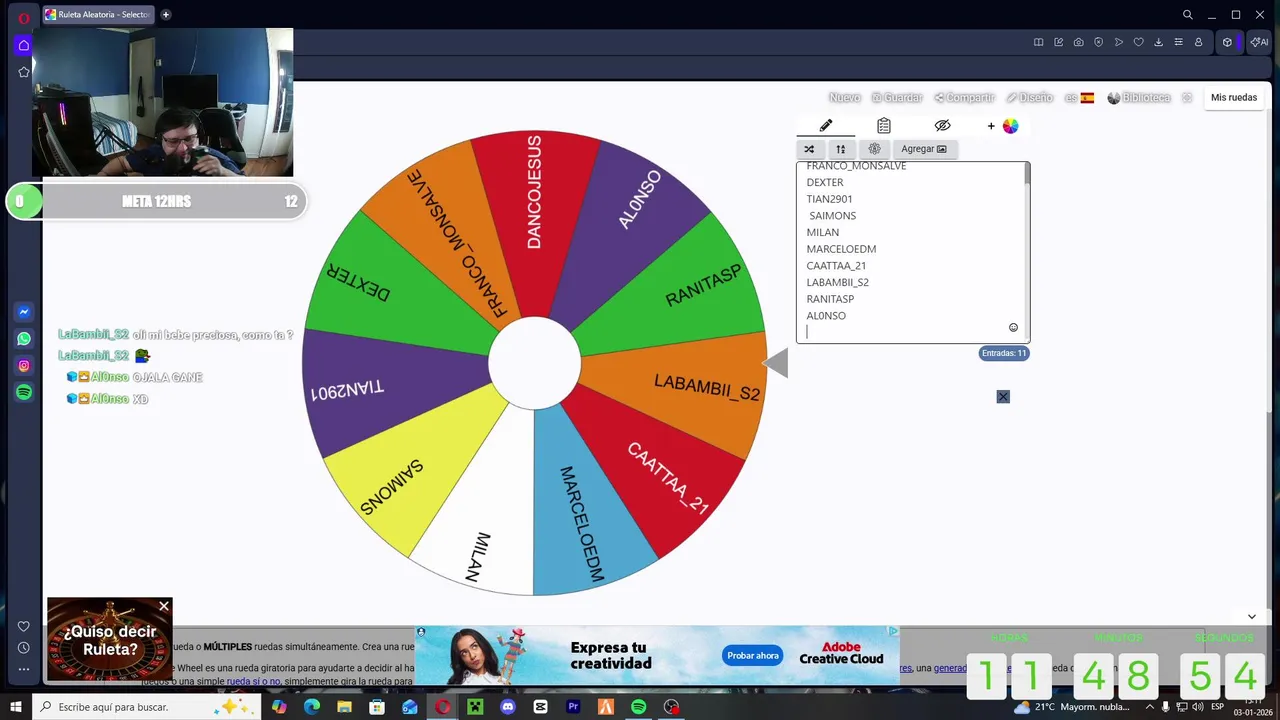The height and width of the screenshot is (720, 1280).
Task: Open Instagram in the Opera sidebar
Action: pyautogui.click(x=24, y=366)
